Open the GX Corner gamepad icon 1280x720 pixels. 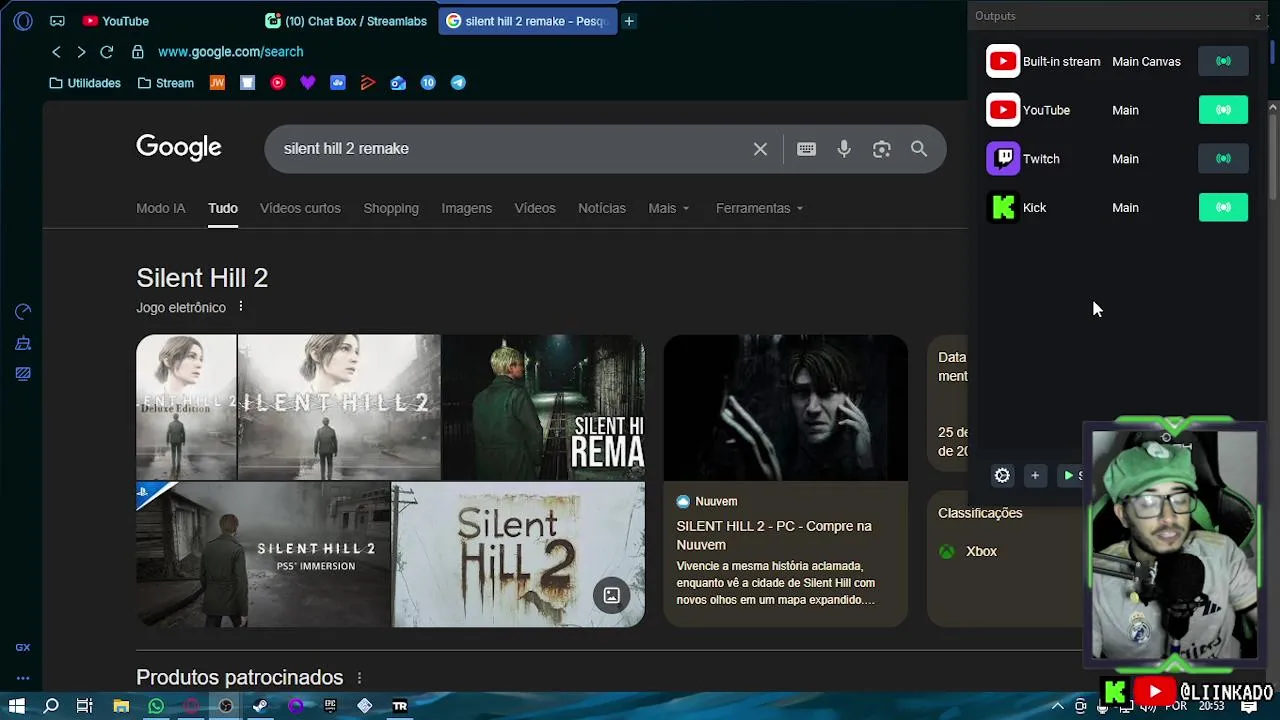pyautogui.click(x=57, y=21)
